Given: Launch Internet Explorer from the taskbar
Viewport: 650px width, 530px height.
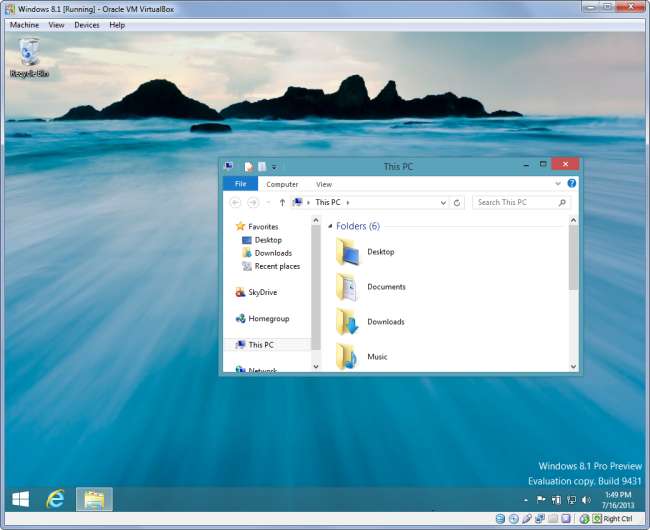Looking at the screenshot, I should pyautogui.click(x=57, y=498).
